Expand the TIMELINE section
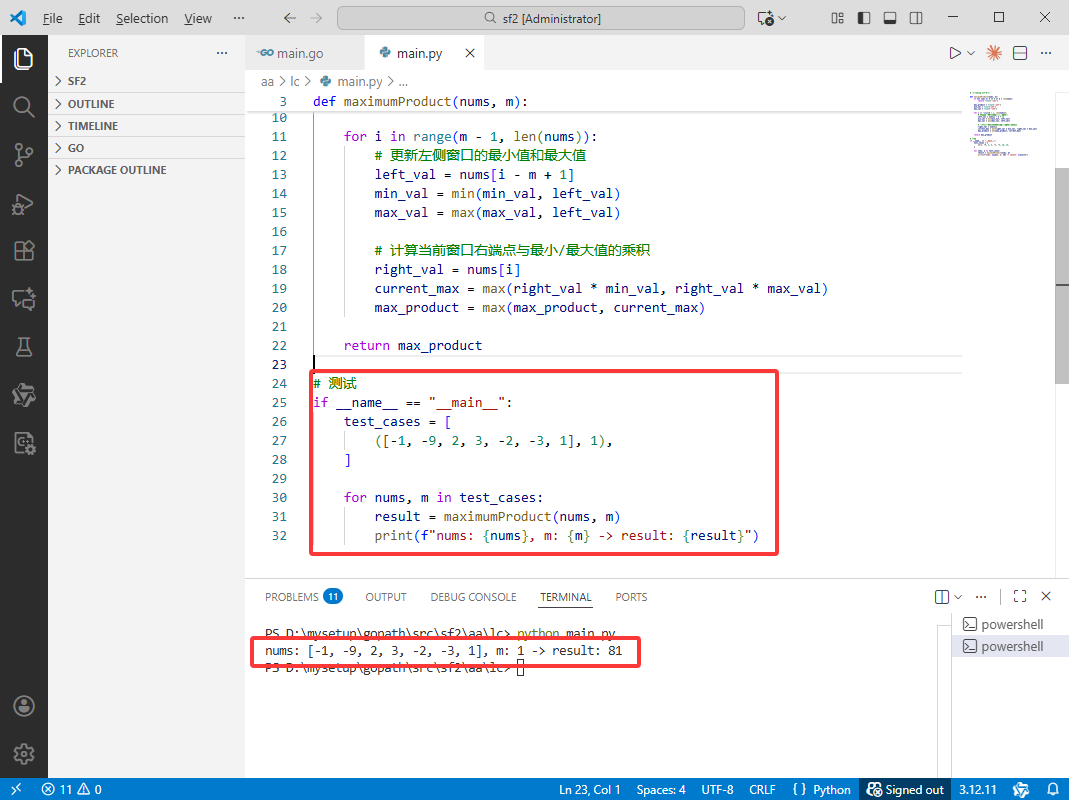 coord(147,125)
